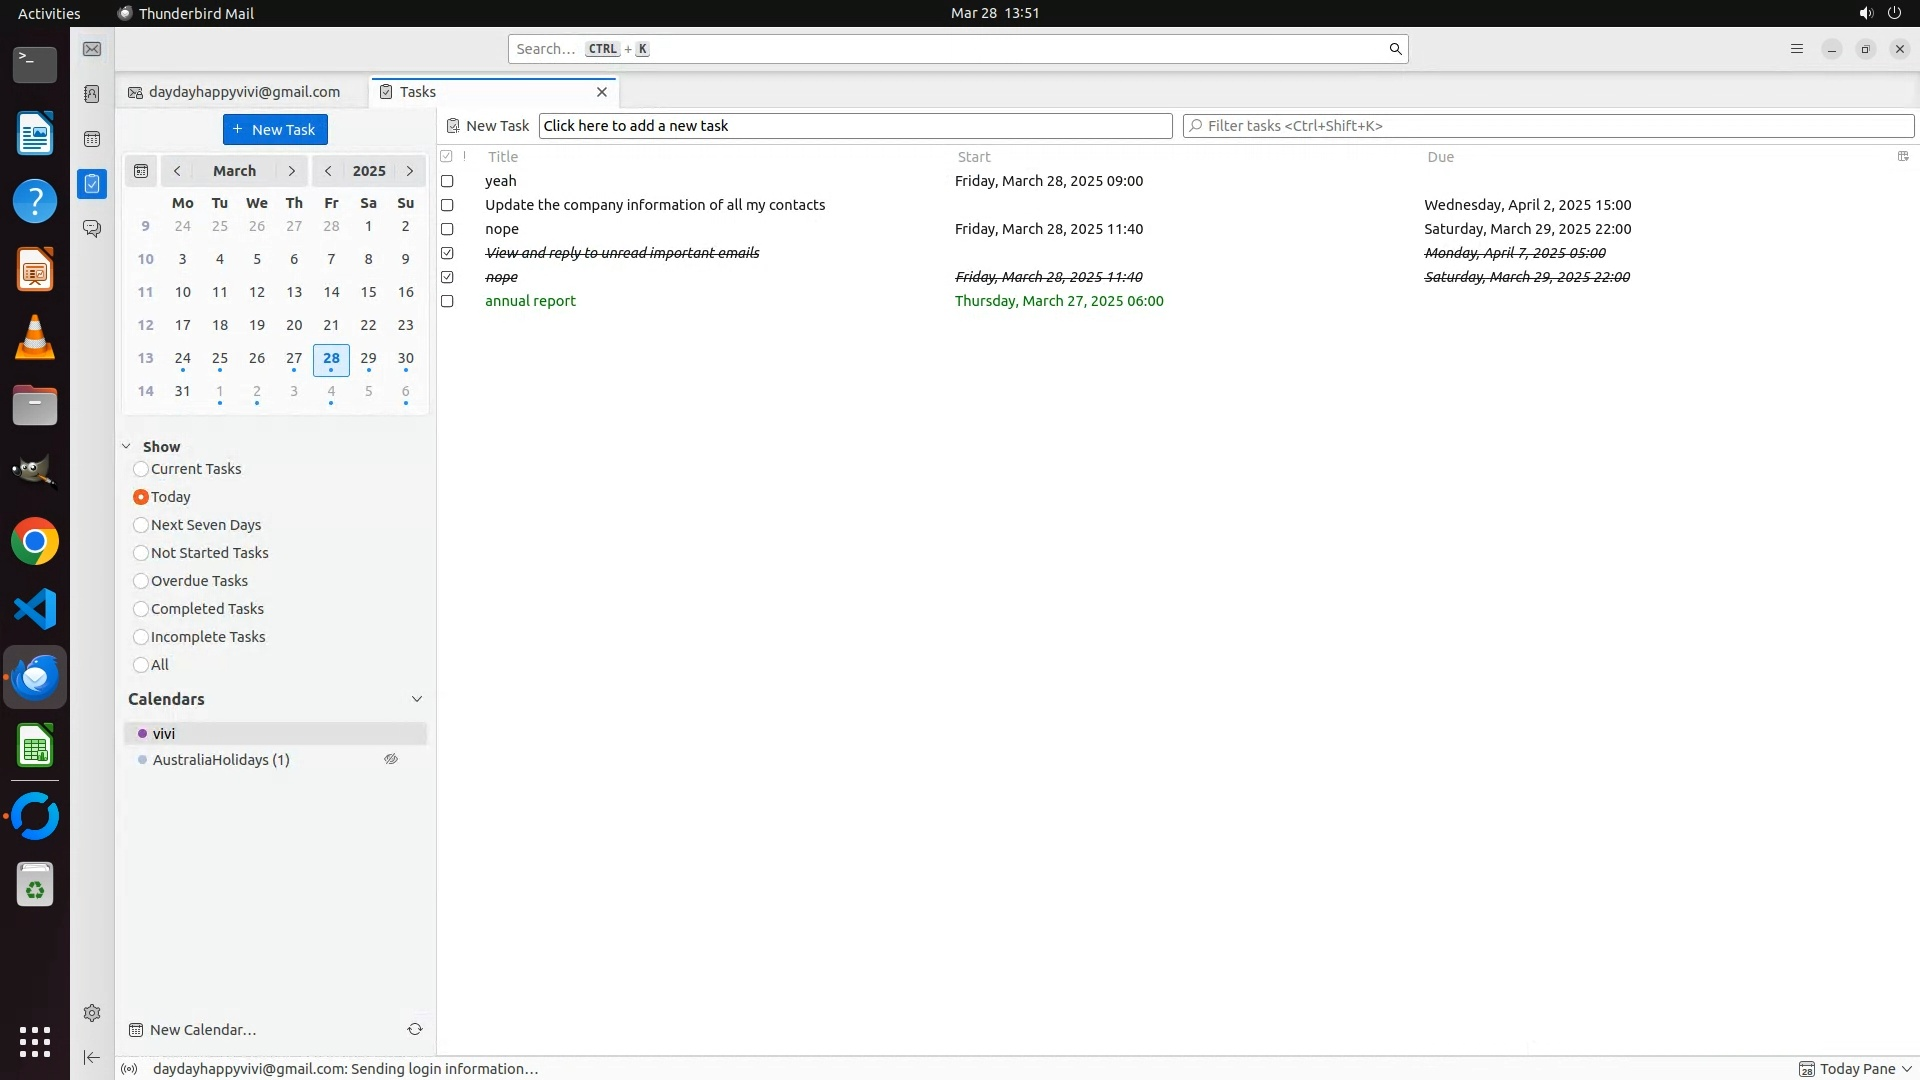
Task: Show the hidden AustraliaHolidays calendar
Action: pos(391,760)
